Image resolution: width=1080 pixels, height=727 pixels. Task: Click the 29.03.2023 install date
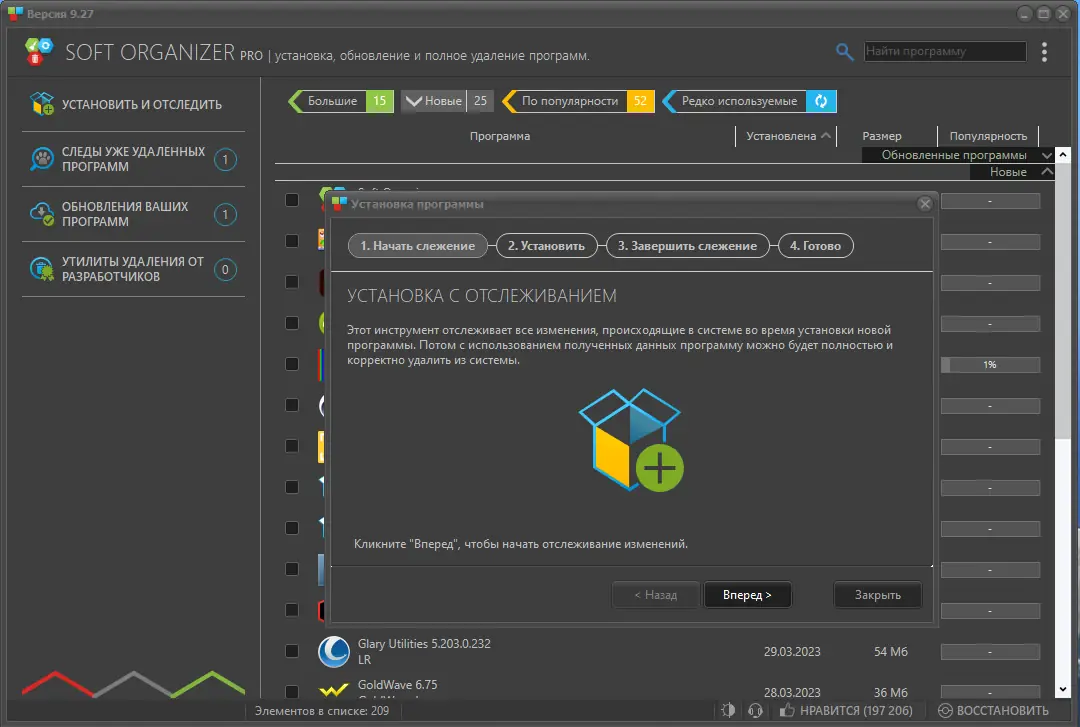point(792,652)
